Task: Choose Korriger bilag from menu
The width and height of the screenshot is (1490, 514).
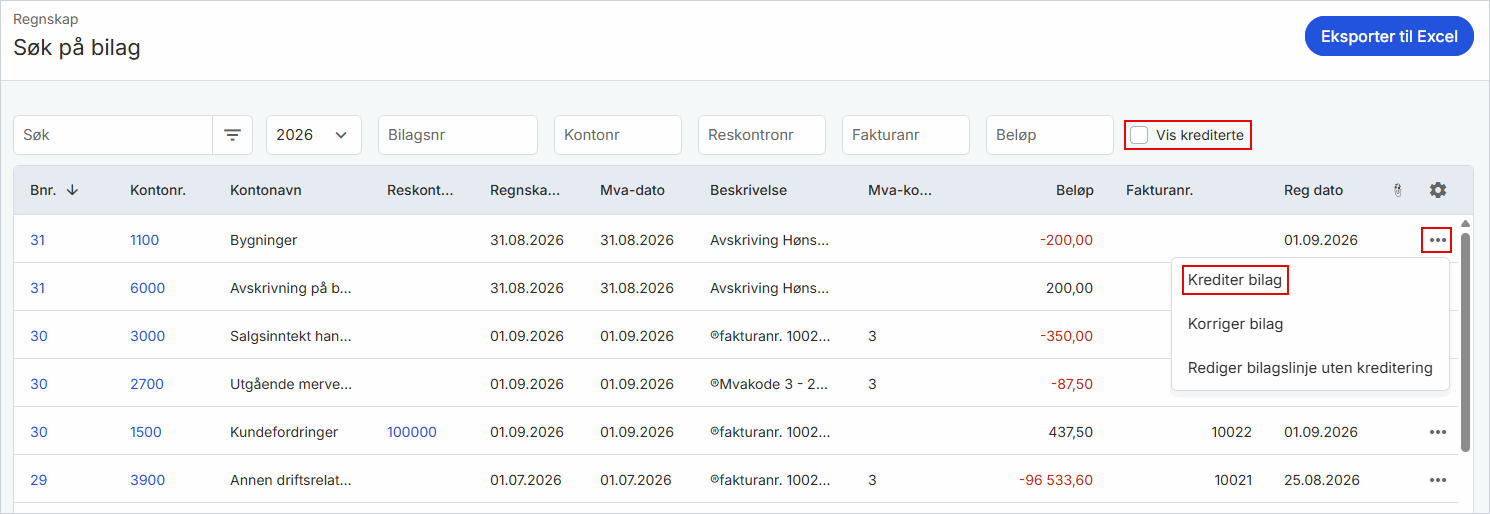Action: [1235, 324]
